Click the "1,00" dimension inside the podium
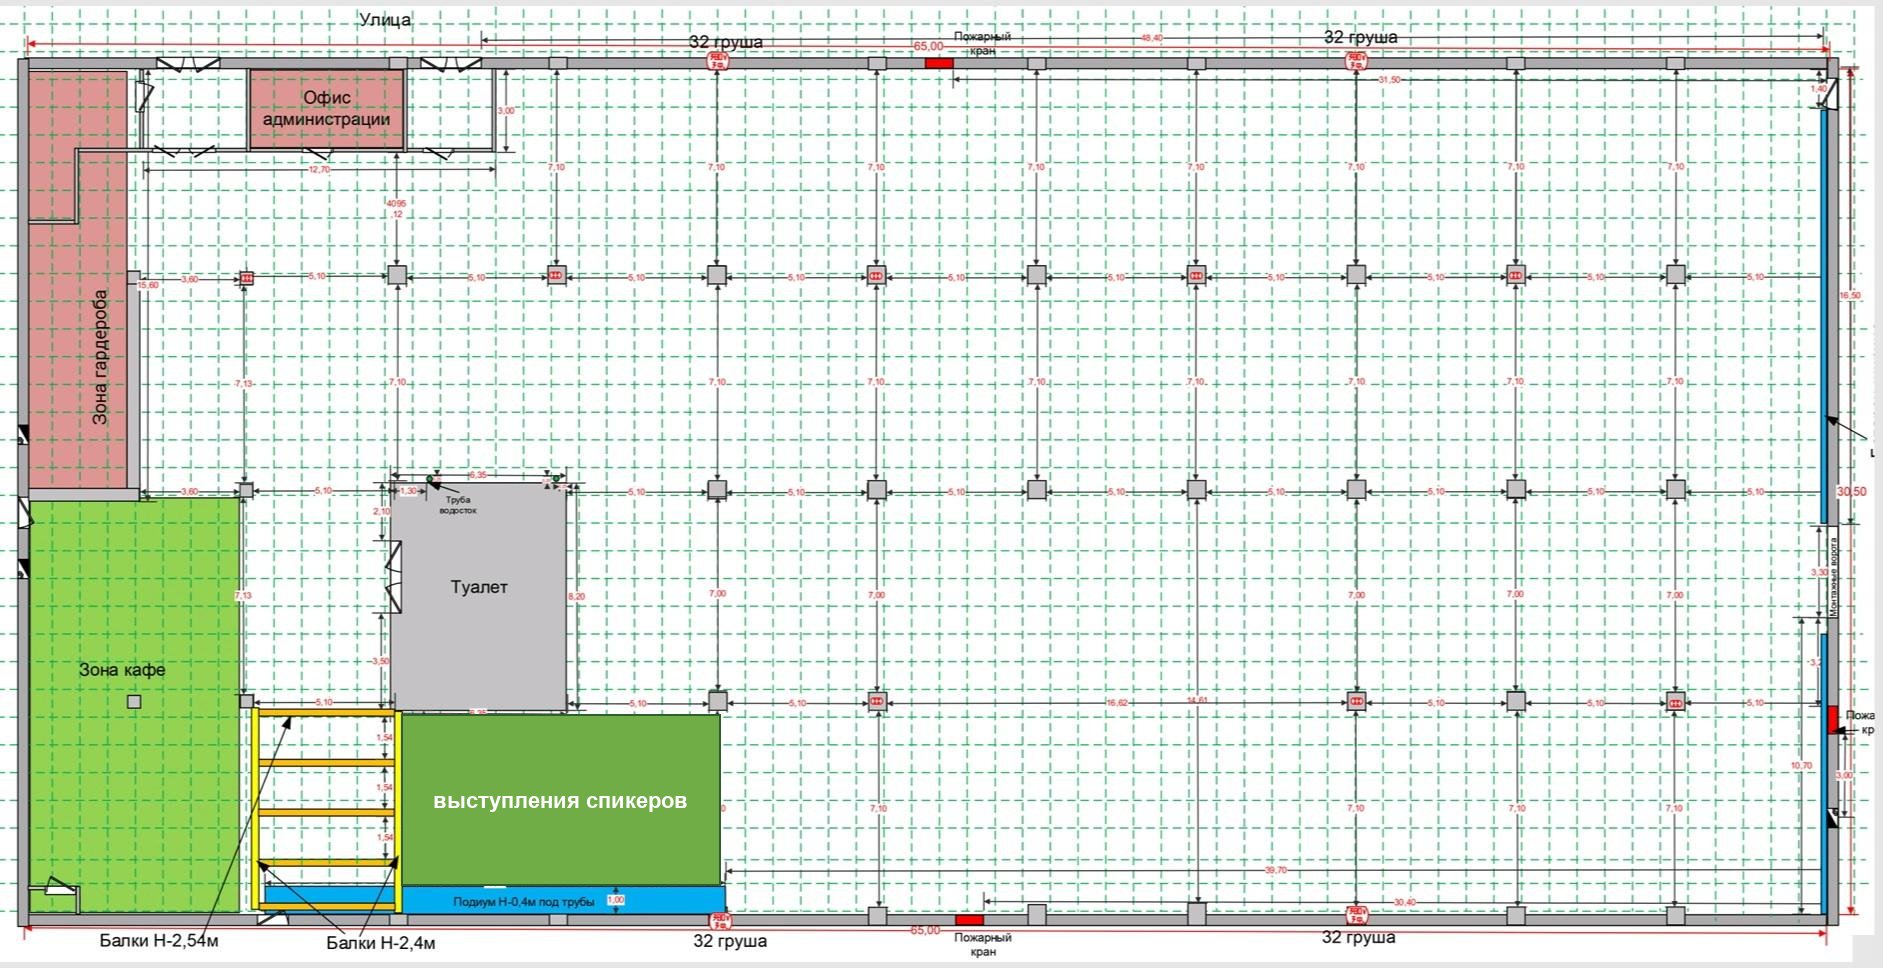The width and height of the screenshot is (1883, 968). click(615, 900)
